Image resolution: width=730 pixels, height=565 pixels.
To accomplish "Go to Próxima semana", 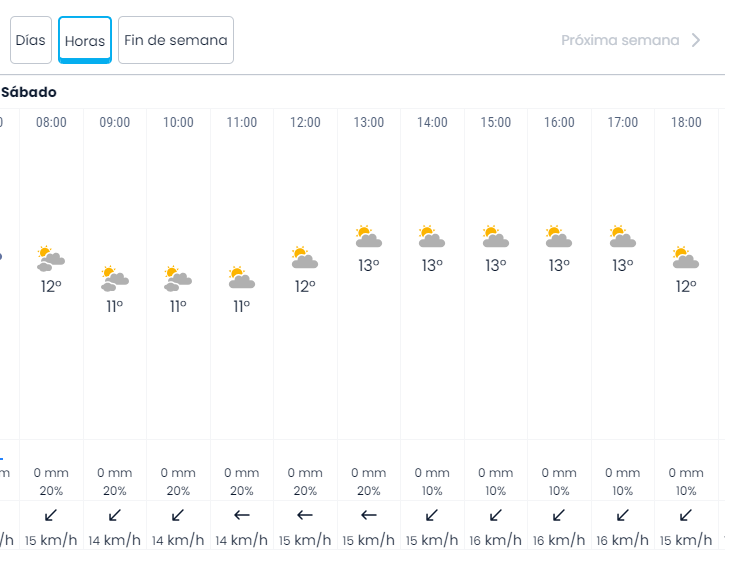I will (620, 40).
